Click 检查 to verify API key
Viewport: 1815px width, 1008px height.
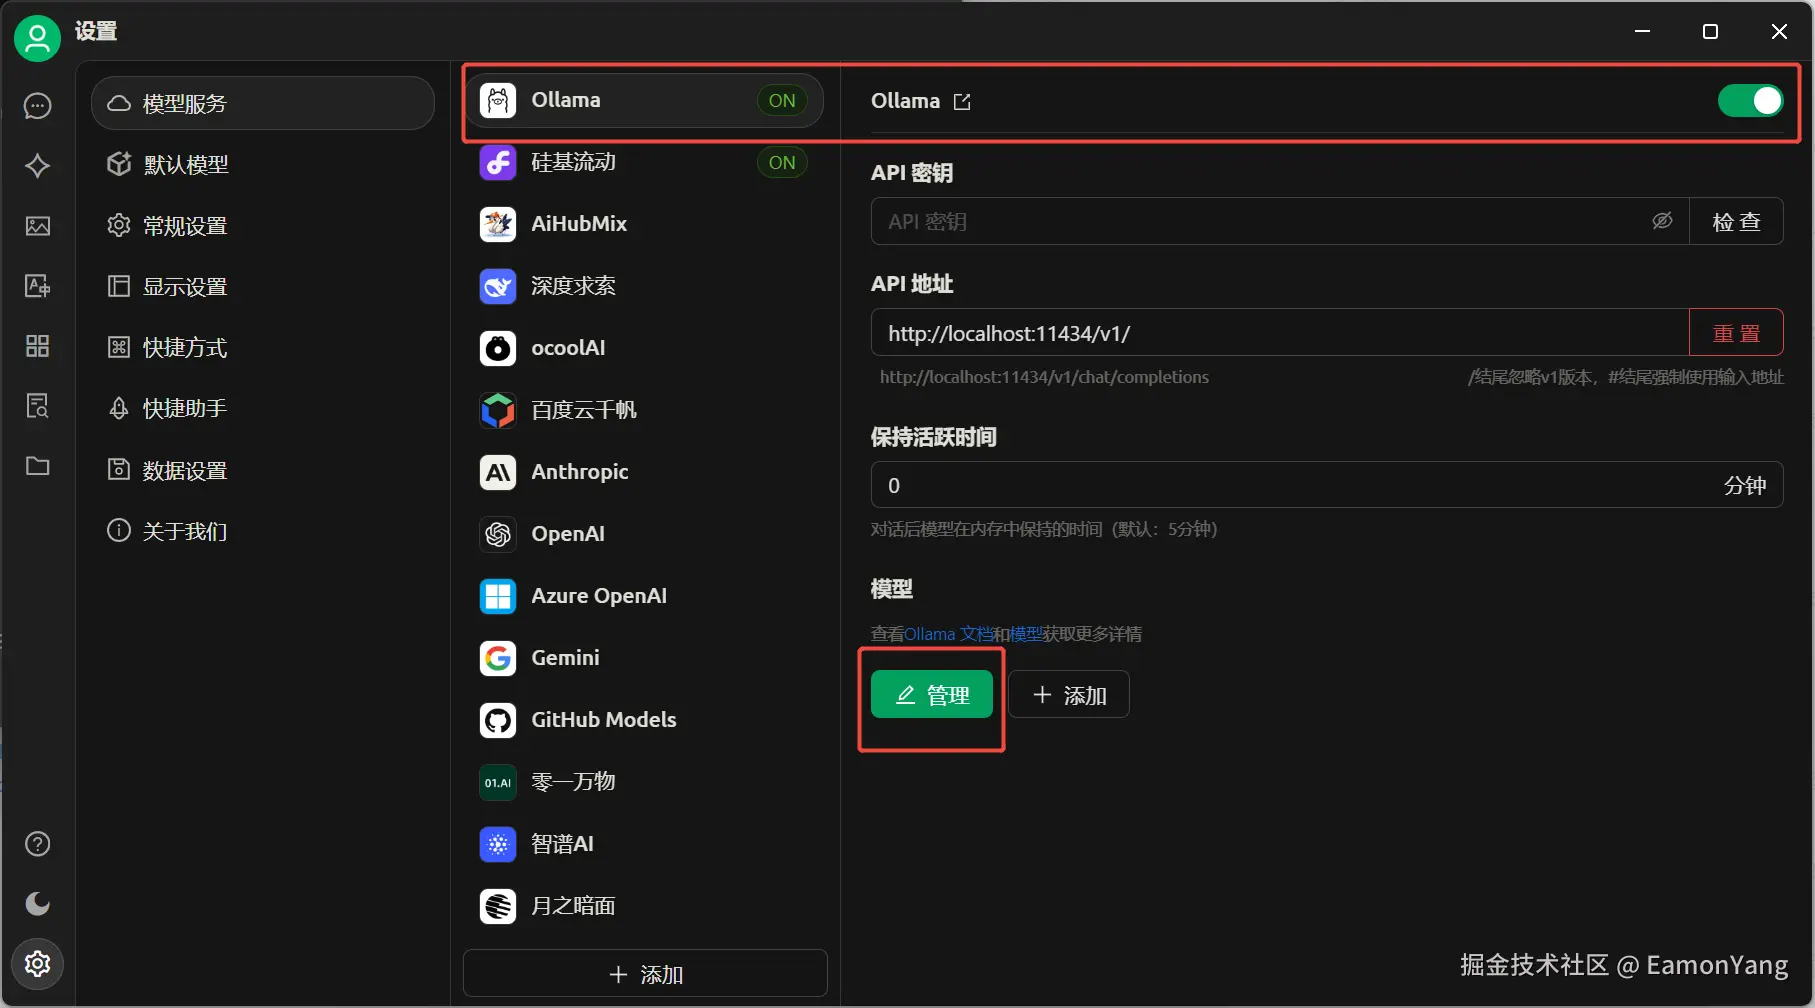1736,221
